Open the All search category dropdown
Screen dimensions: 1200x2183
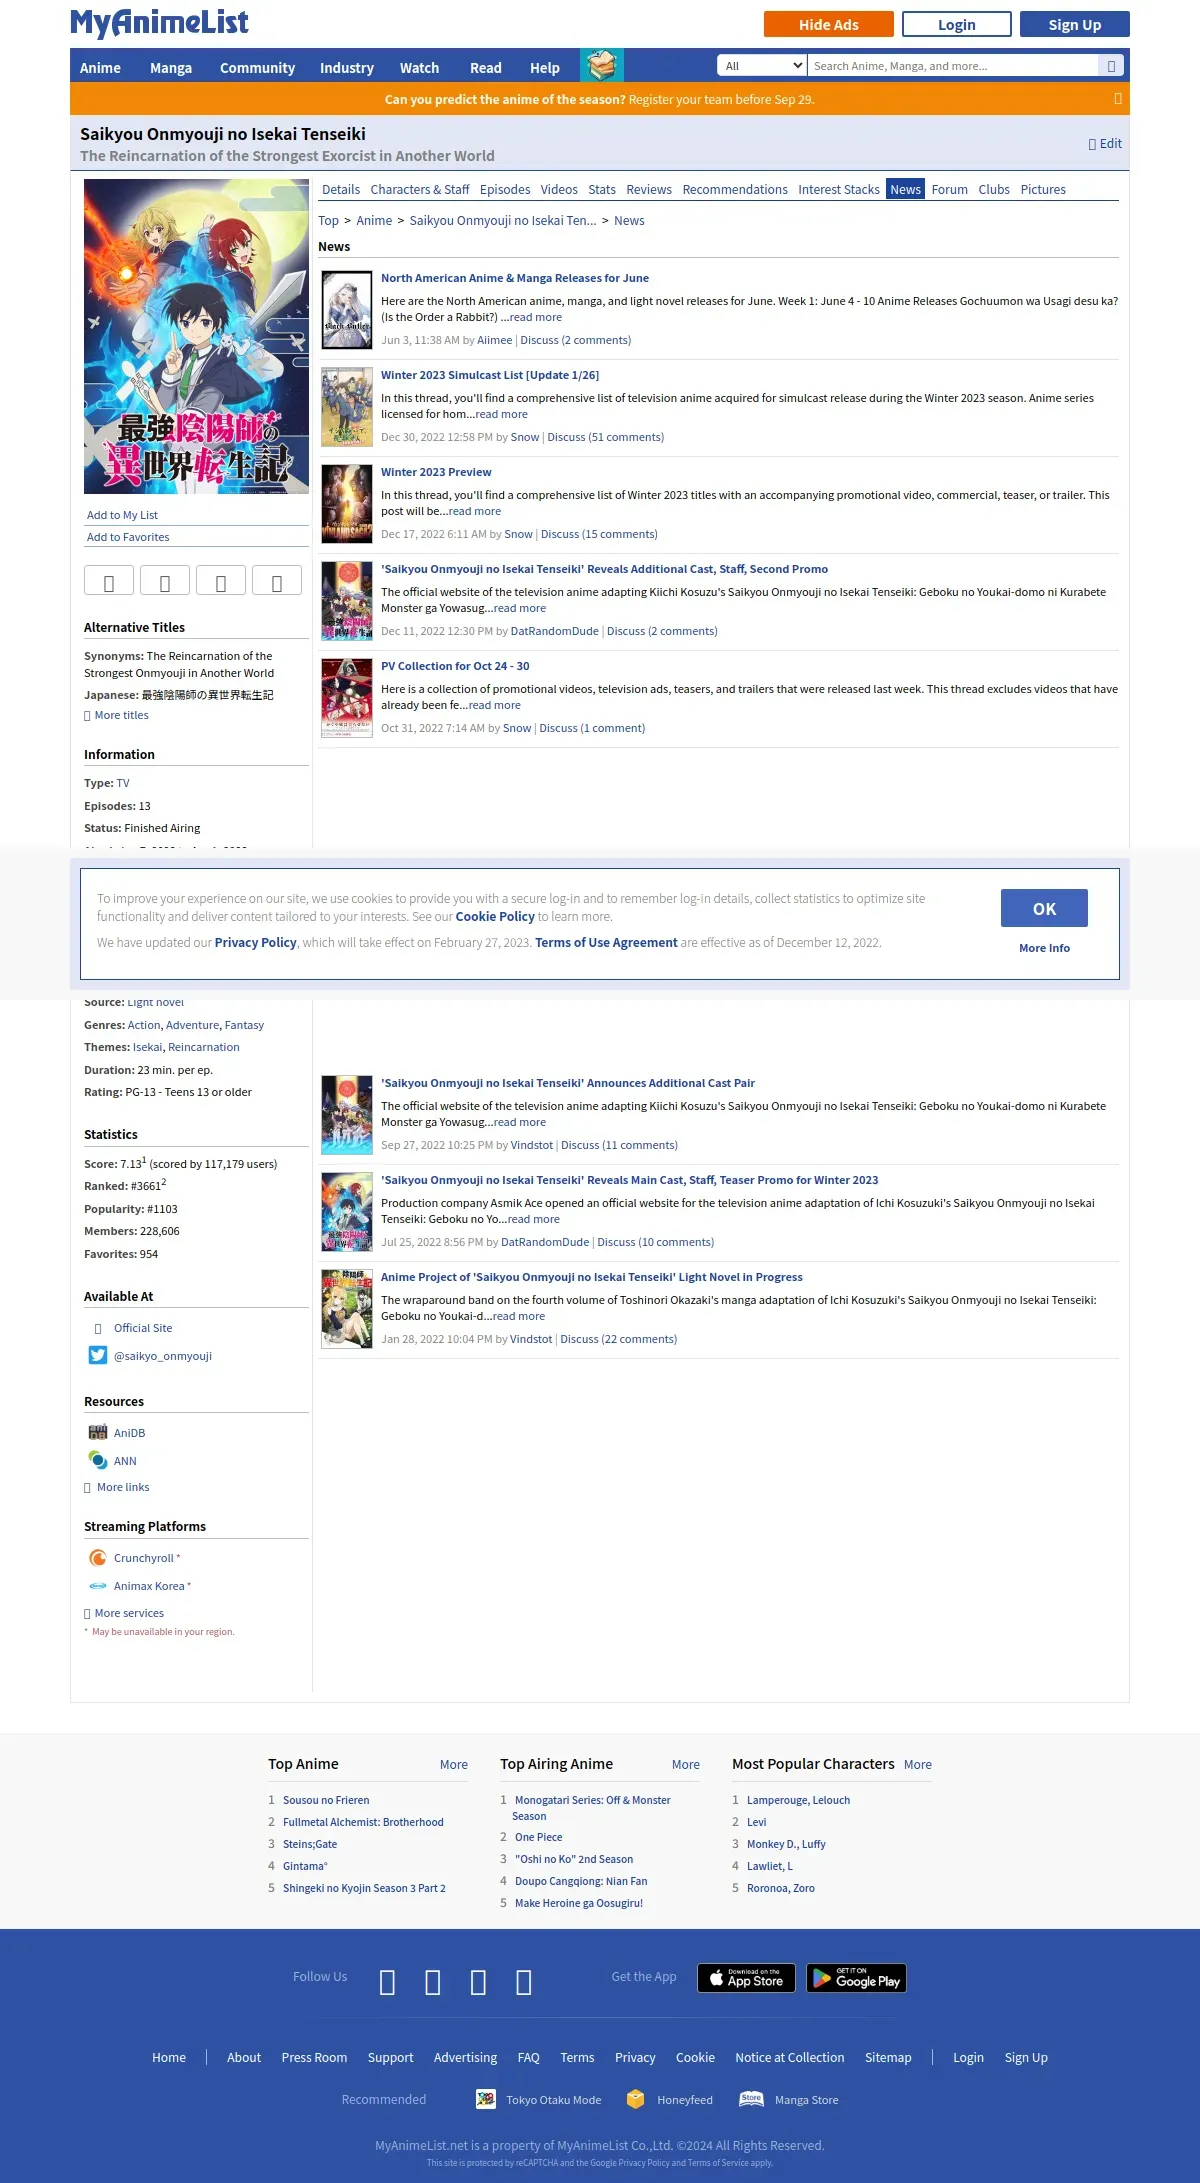[x=762, y=66]
